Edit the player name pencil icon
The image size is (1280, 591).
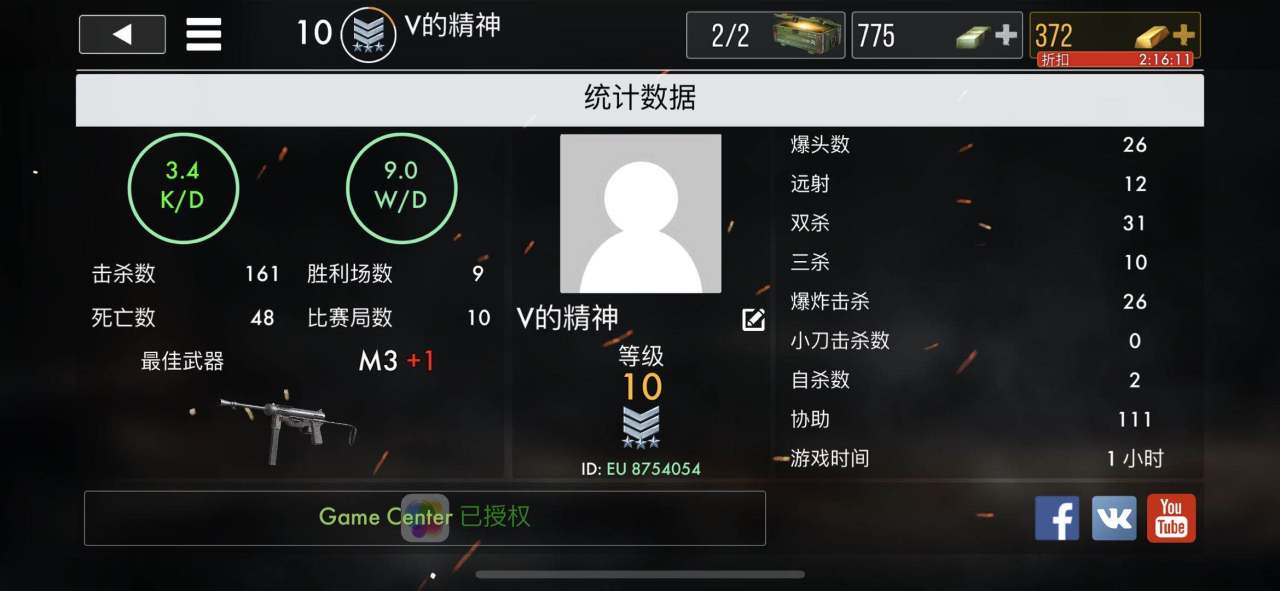[x=753, y=320]
